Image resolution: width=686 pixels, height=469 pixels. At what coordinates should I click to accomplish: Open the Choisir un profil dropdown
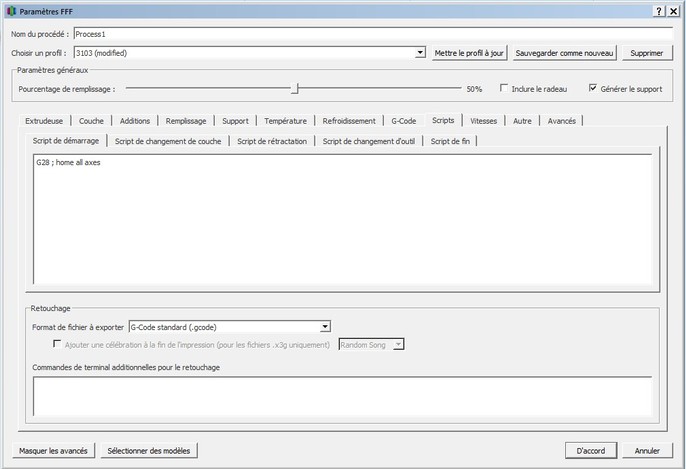420,52
